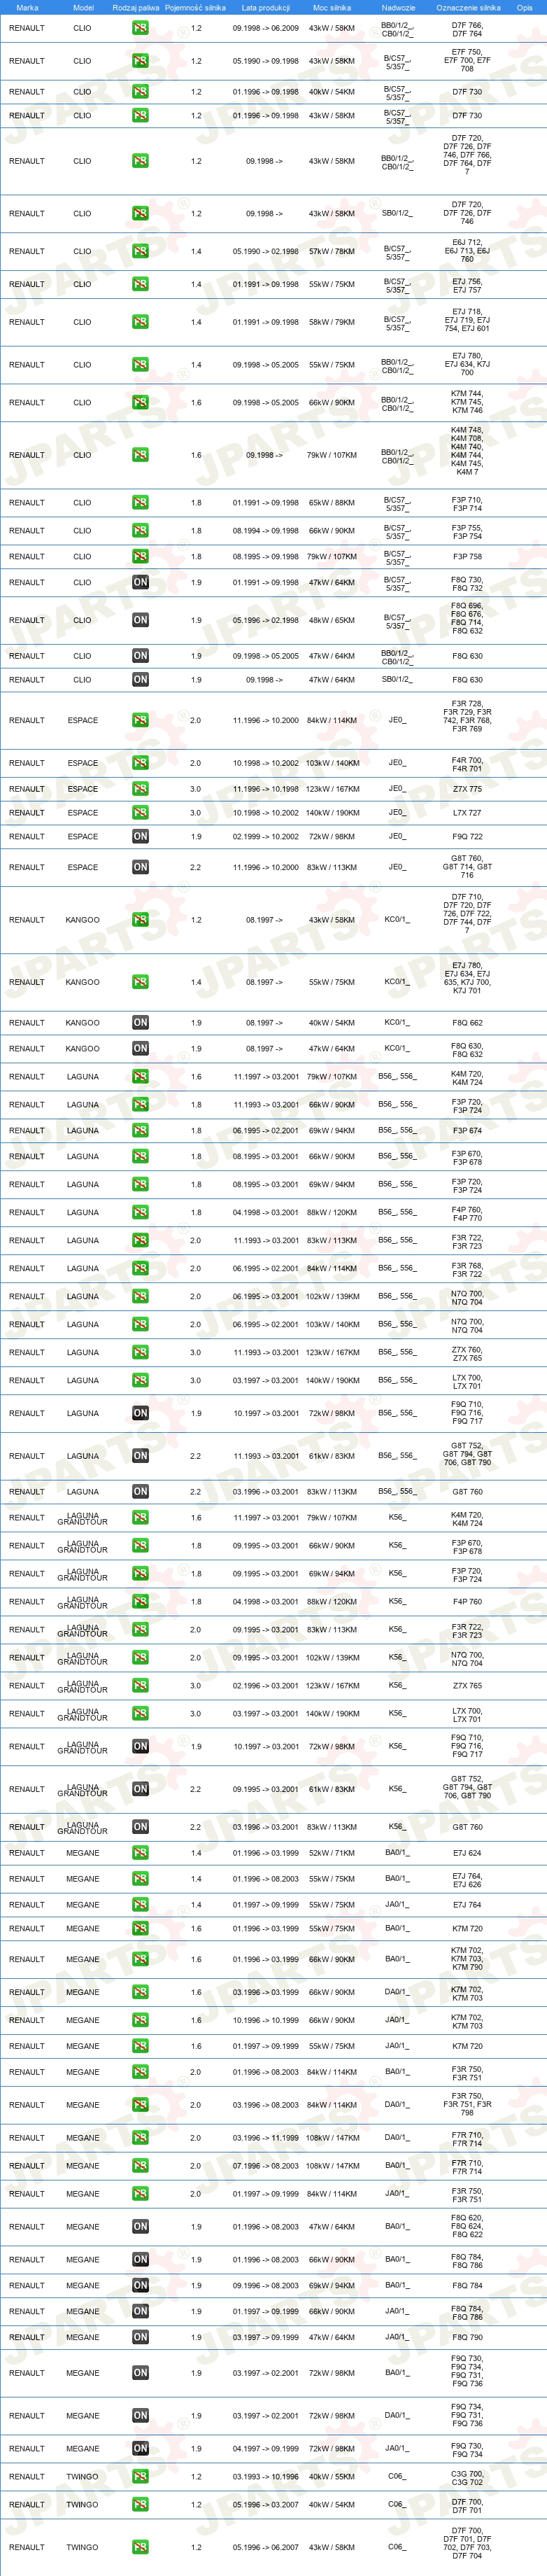The height and width of the screenshot is (2576, 547).
Task: Click petrol icon for Twingo 43kW/58KM
Action: pos(140,2547)
